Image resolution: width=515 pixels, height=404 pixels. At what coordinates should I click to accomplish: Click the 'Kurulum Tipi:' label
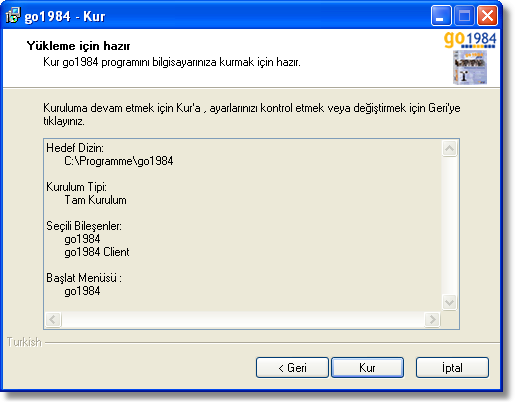pyautogui.click(x=76, y=187)
